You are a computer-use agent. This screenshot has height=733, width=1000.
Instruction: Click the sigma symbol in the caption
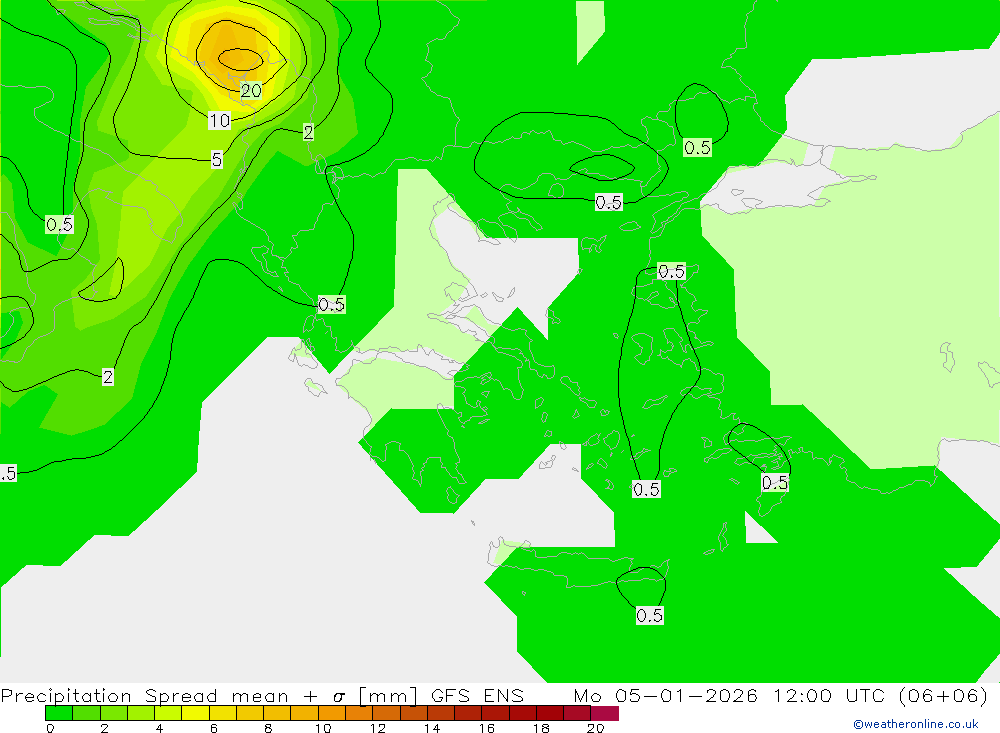coord(339,697)
